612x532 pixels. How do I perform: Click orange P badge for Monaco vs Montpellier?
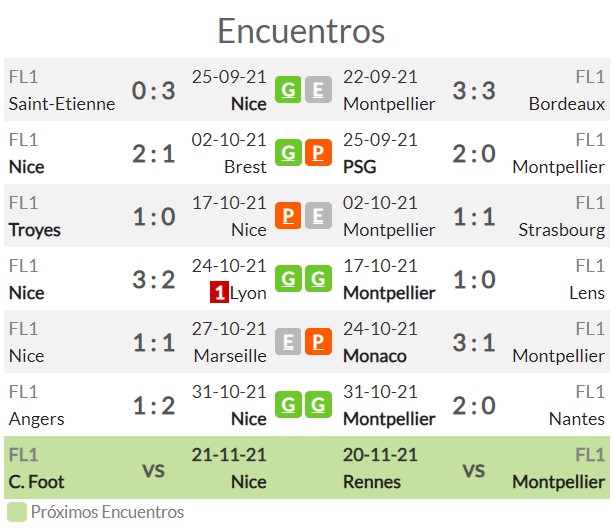coord(318,342)
